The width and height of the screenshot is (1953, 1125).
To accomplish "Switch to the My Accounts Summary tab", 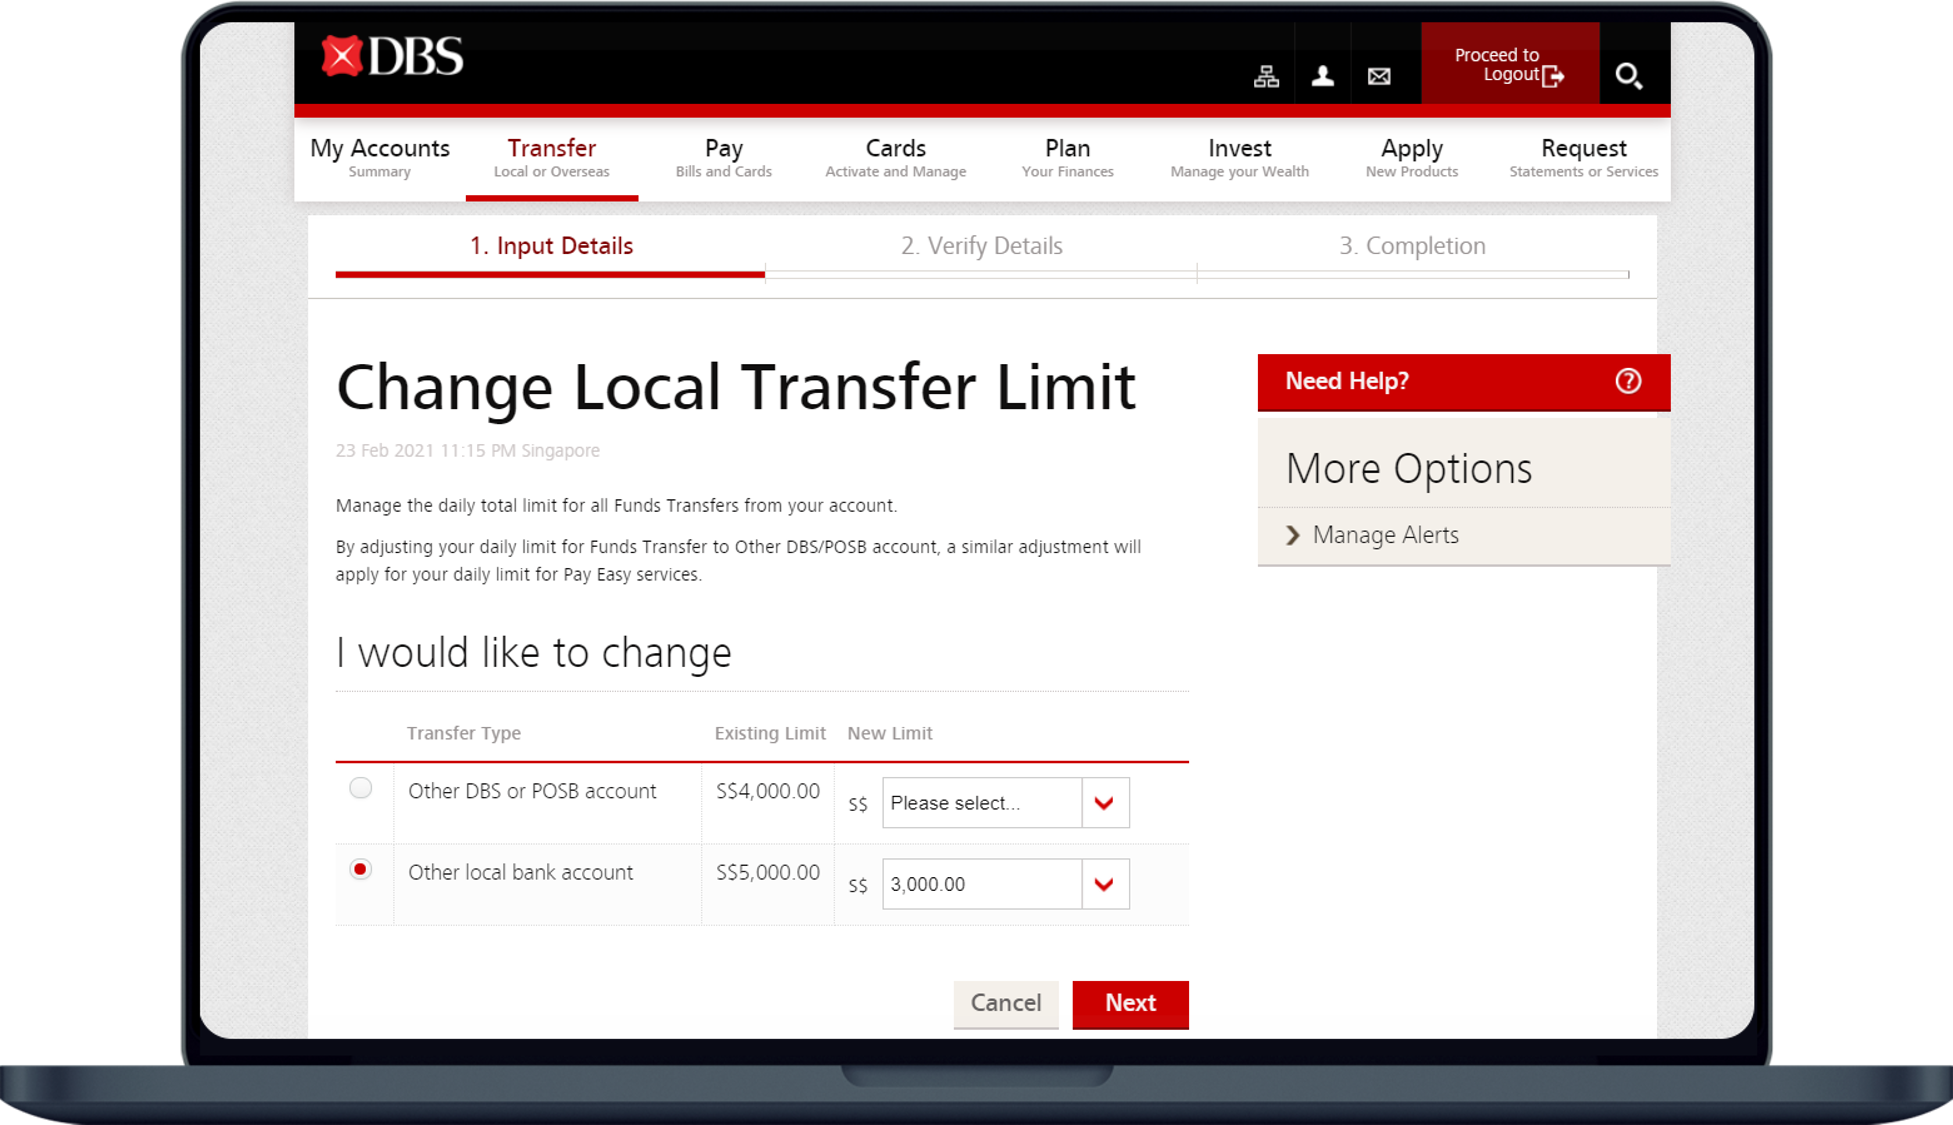I will [380, 156].
